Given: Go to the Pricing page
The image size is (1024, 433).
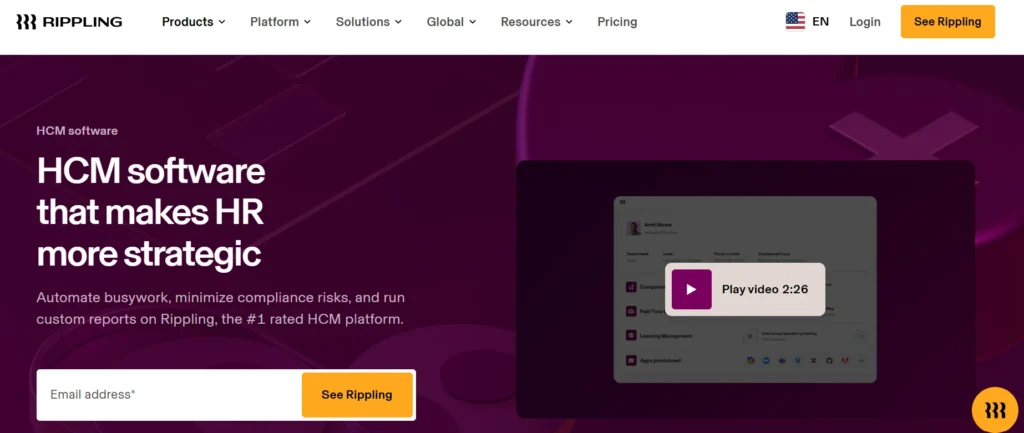Looking at the screenshot, I should coord(617,22).
